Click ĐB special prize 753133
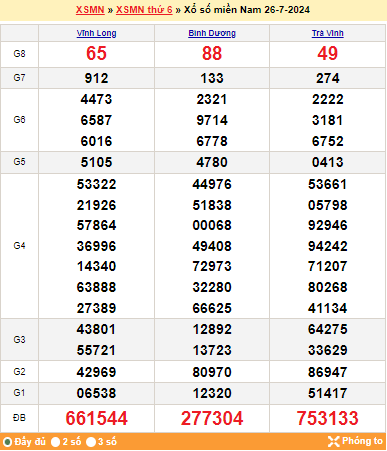 (x=328, y=418)
